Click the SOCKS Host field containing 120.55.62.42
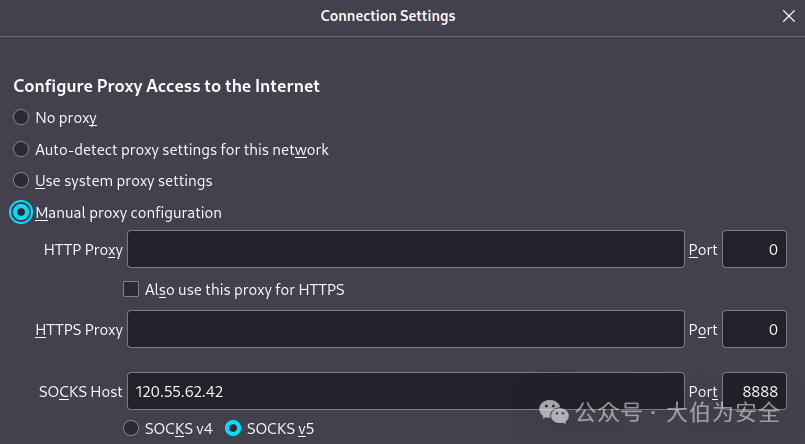Image resolution: width=805 pixels, height=444 pixels. point(405,392)
